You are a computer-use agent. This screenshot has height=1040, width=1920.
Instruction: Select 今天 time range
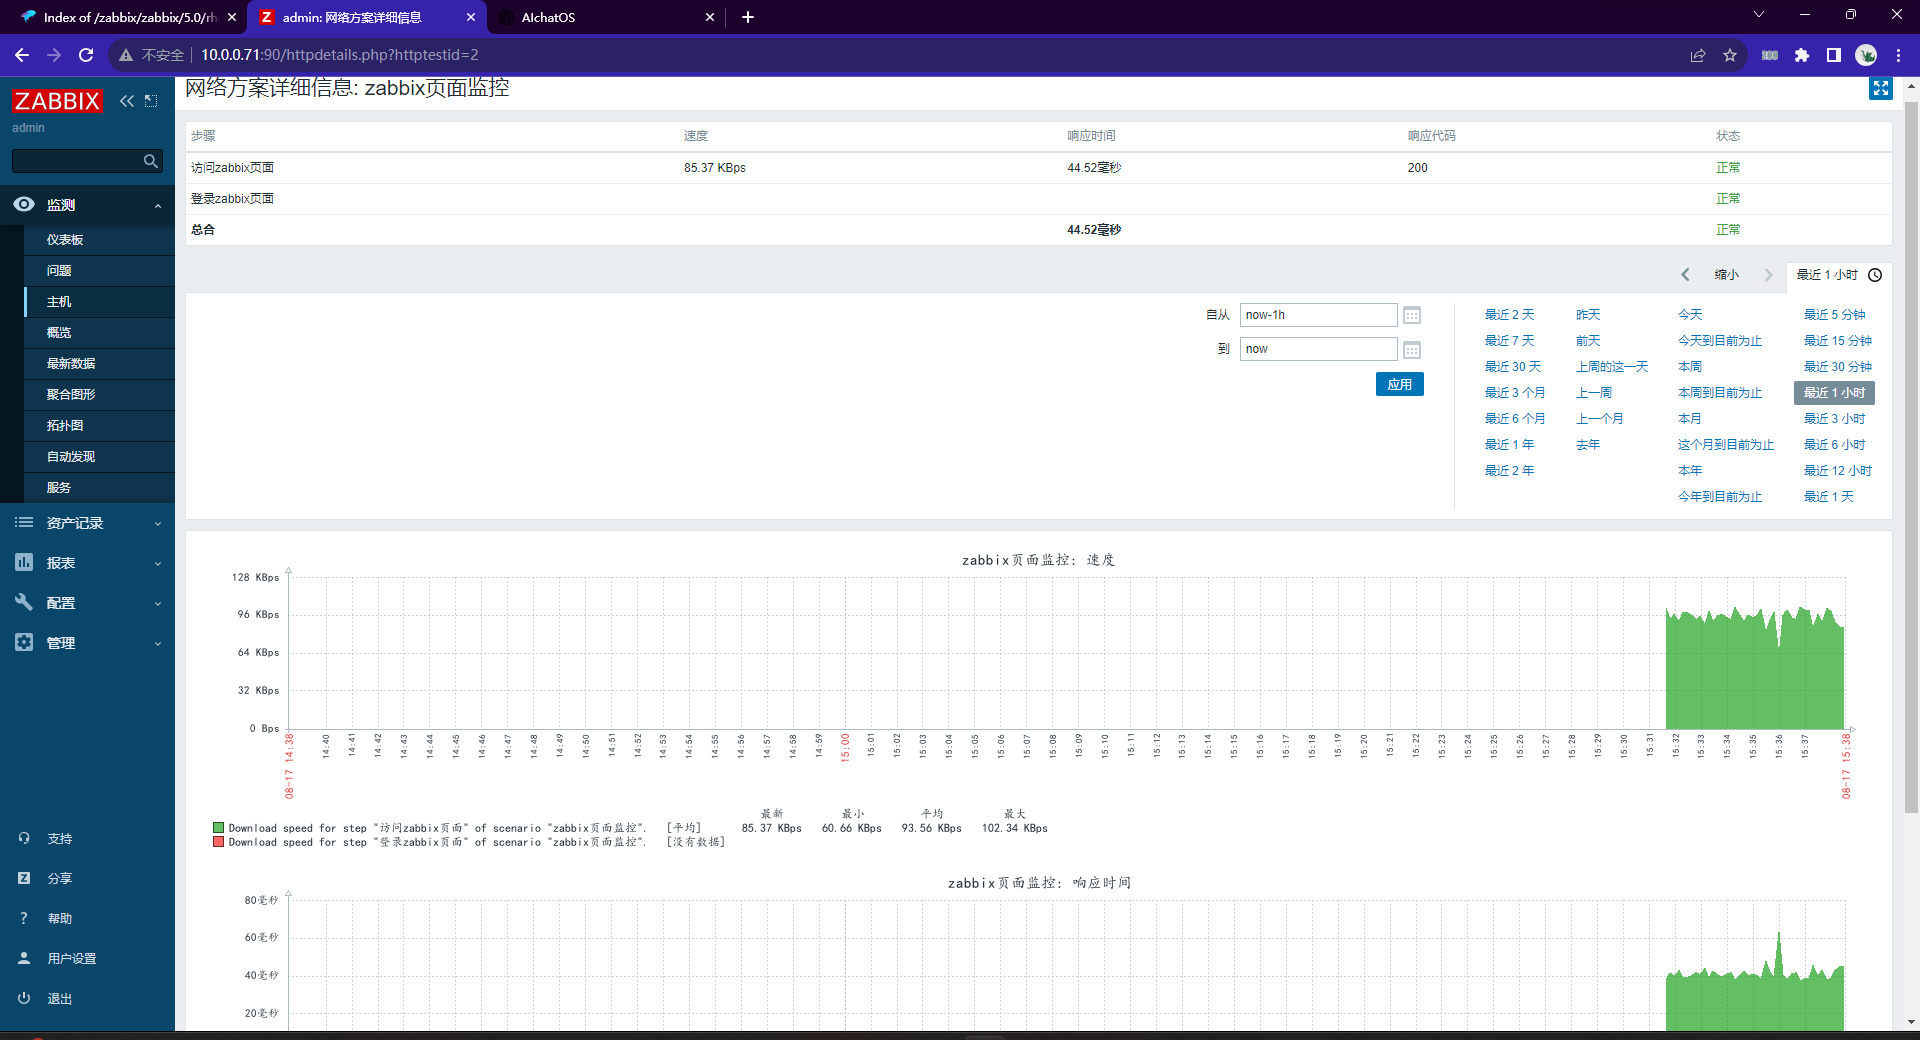pyautogui.click(x=1690, y=315)
